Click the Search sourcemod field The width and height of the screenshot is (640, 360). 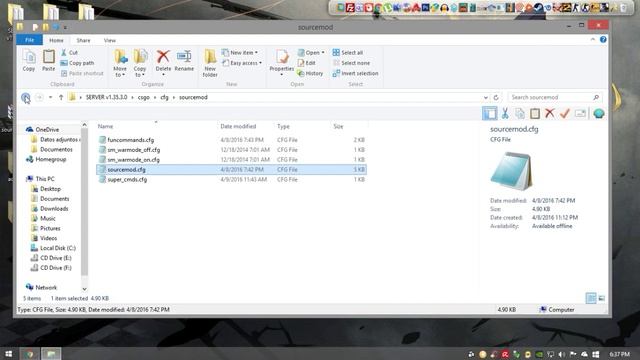coord(555,98)
